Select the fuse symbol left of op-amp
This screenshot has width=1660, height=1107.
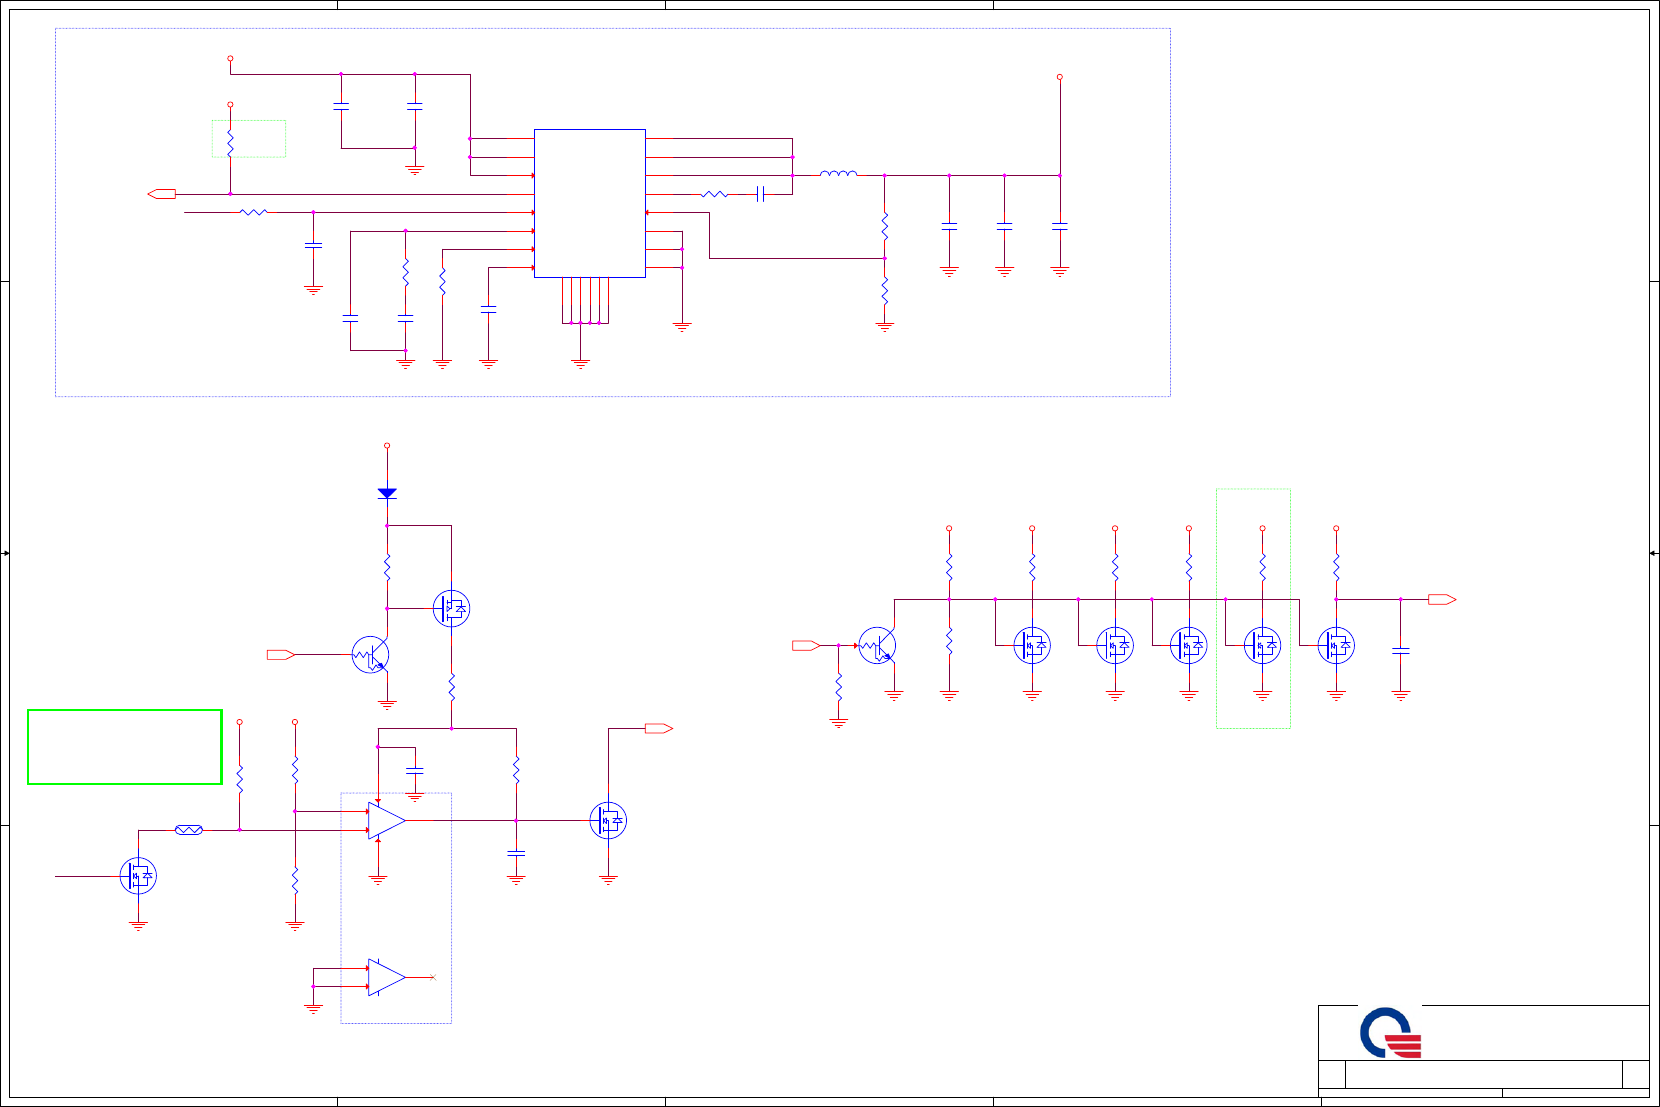pyautogui.click(x=189, y=830)
